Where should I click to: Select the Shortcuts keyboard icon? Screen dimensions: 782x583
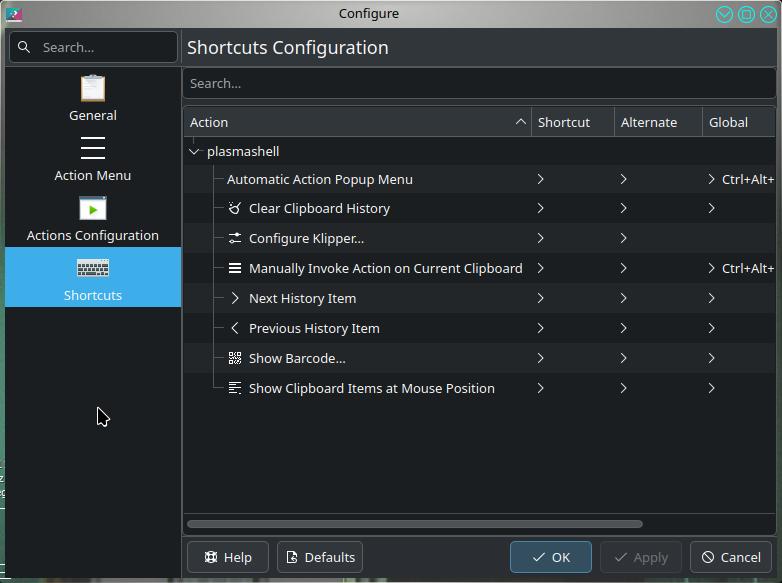pyautogui.click(x=93, y=268)
